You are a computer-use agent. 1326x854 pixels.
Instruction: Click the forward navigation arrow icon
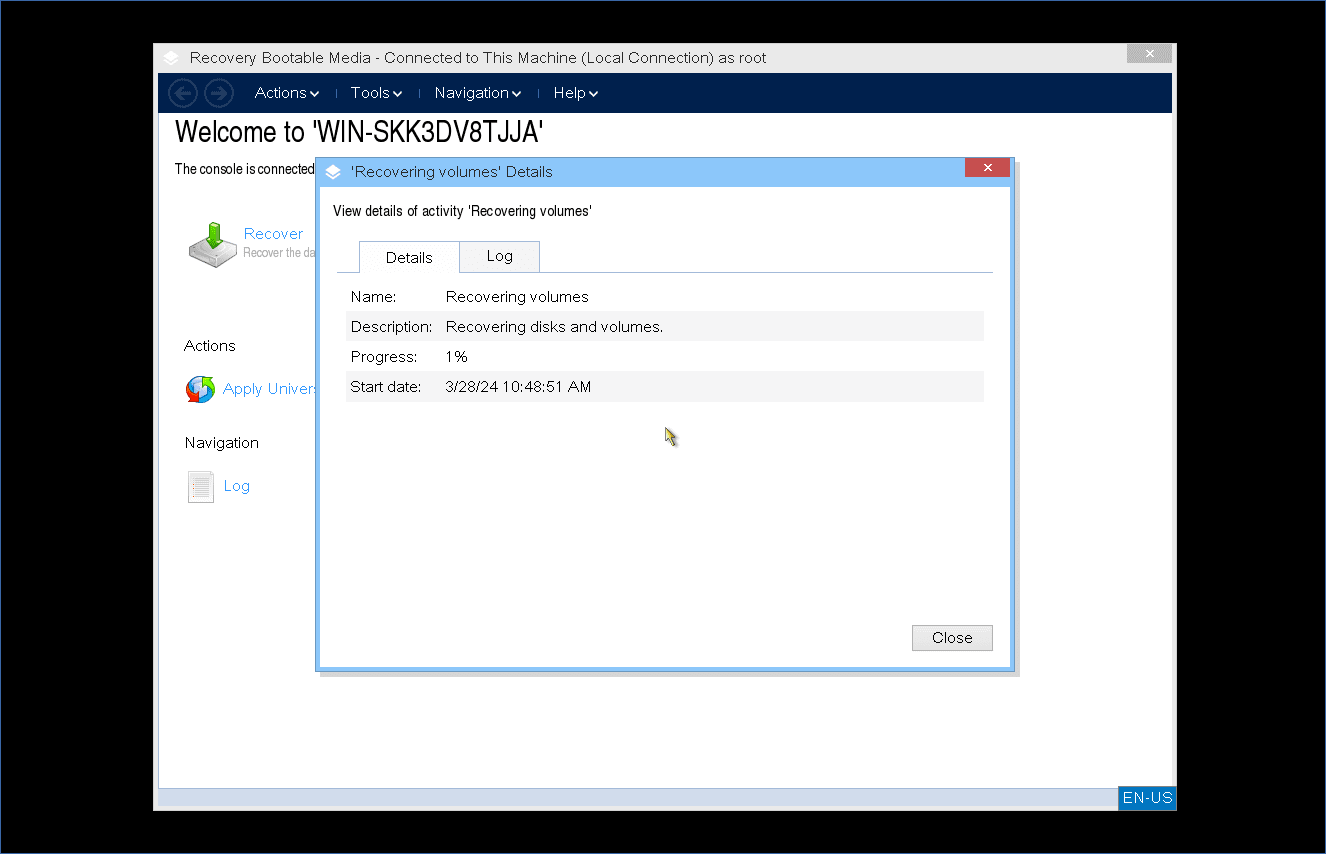[x=219, y=93]
